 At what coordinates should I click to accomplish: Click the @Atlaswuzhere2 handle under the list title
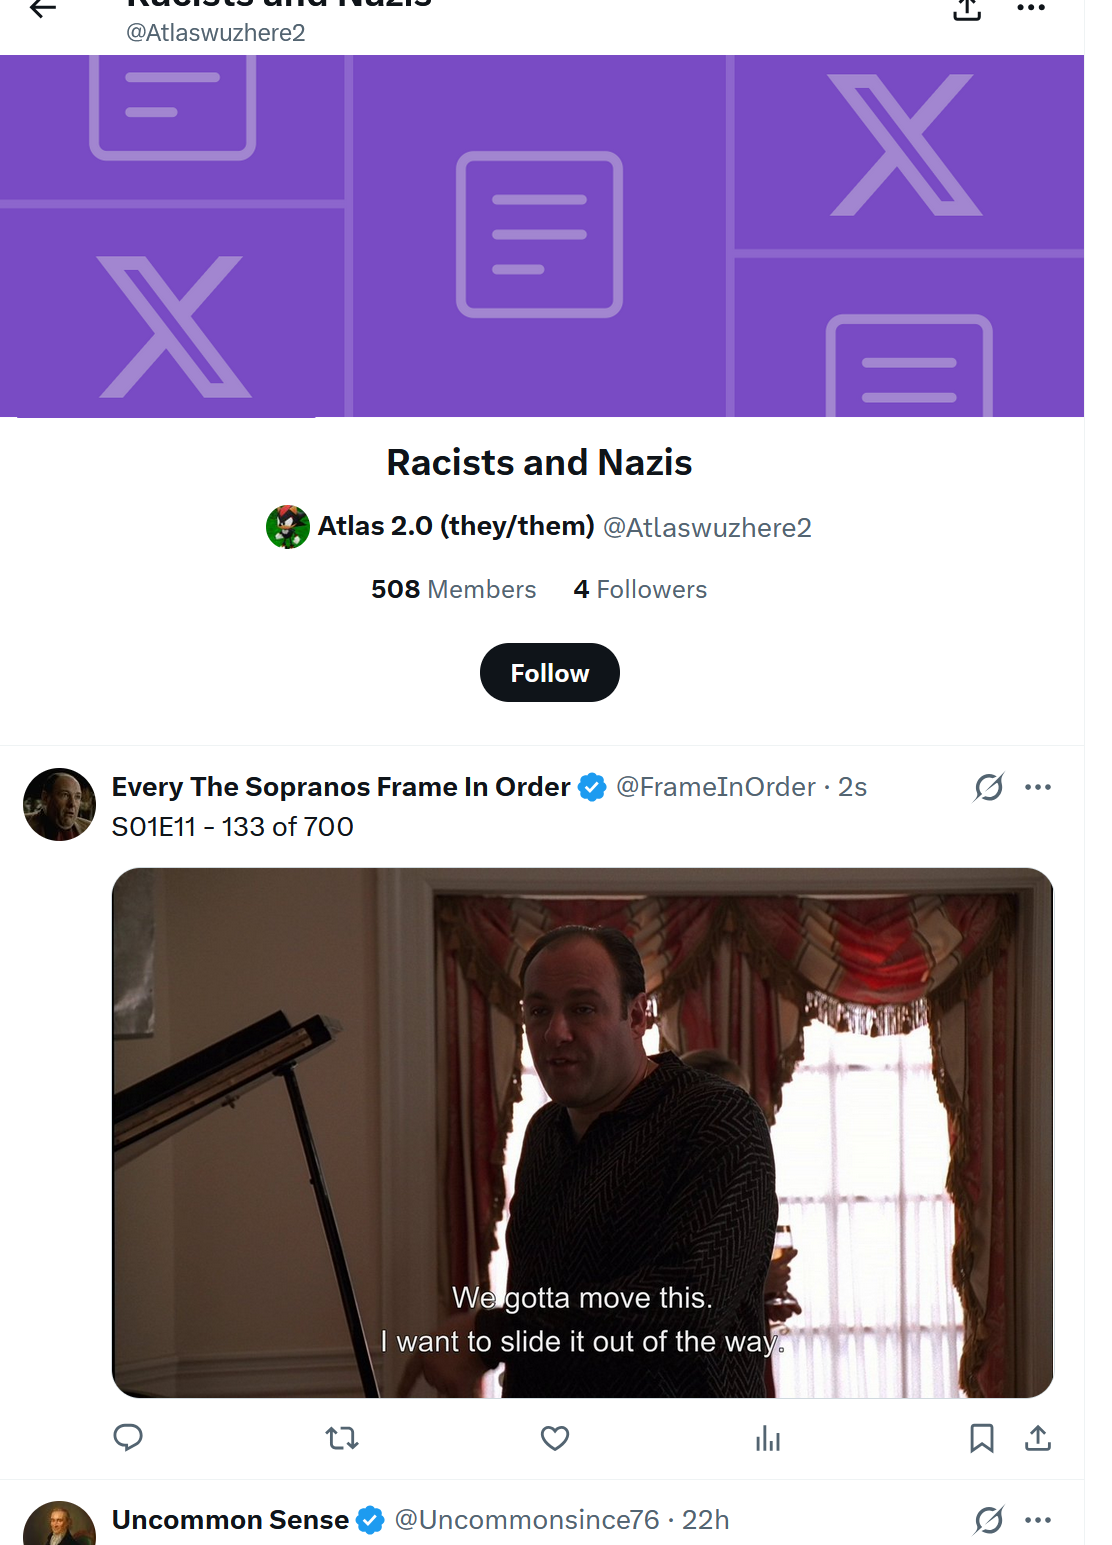(707, 528)
